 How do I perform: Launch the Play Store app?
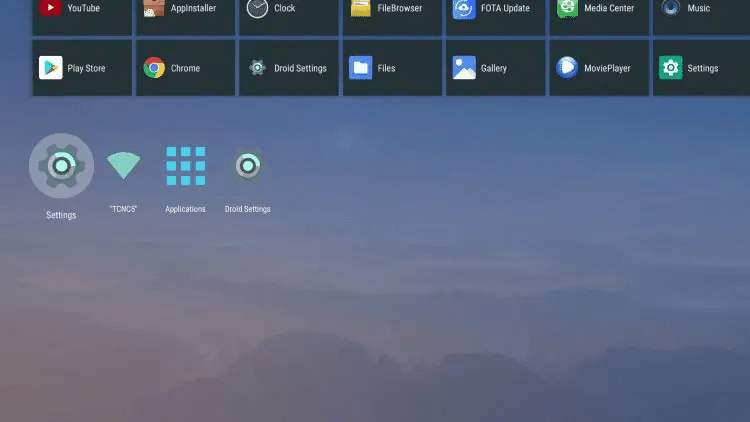tap(82, 68)
